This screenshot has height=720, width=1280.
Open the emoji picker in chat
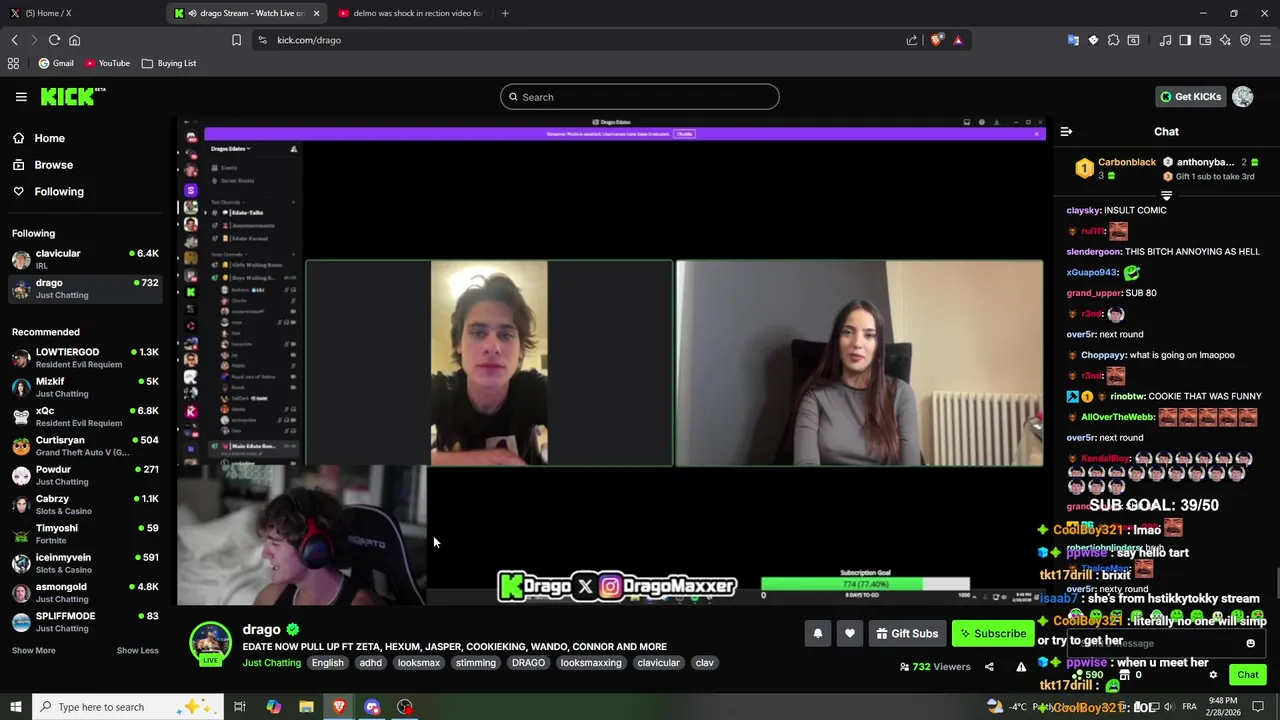1250,644
